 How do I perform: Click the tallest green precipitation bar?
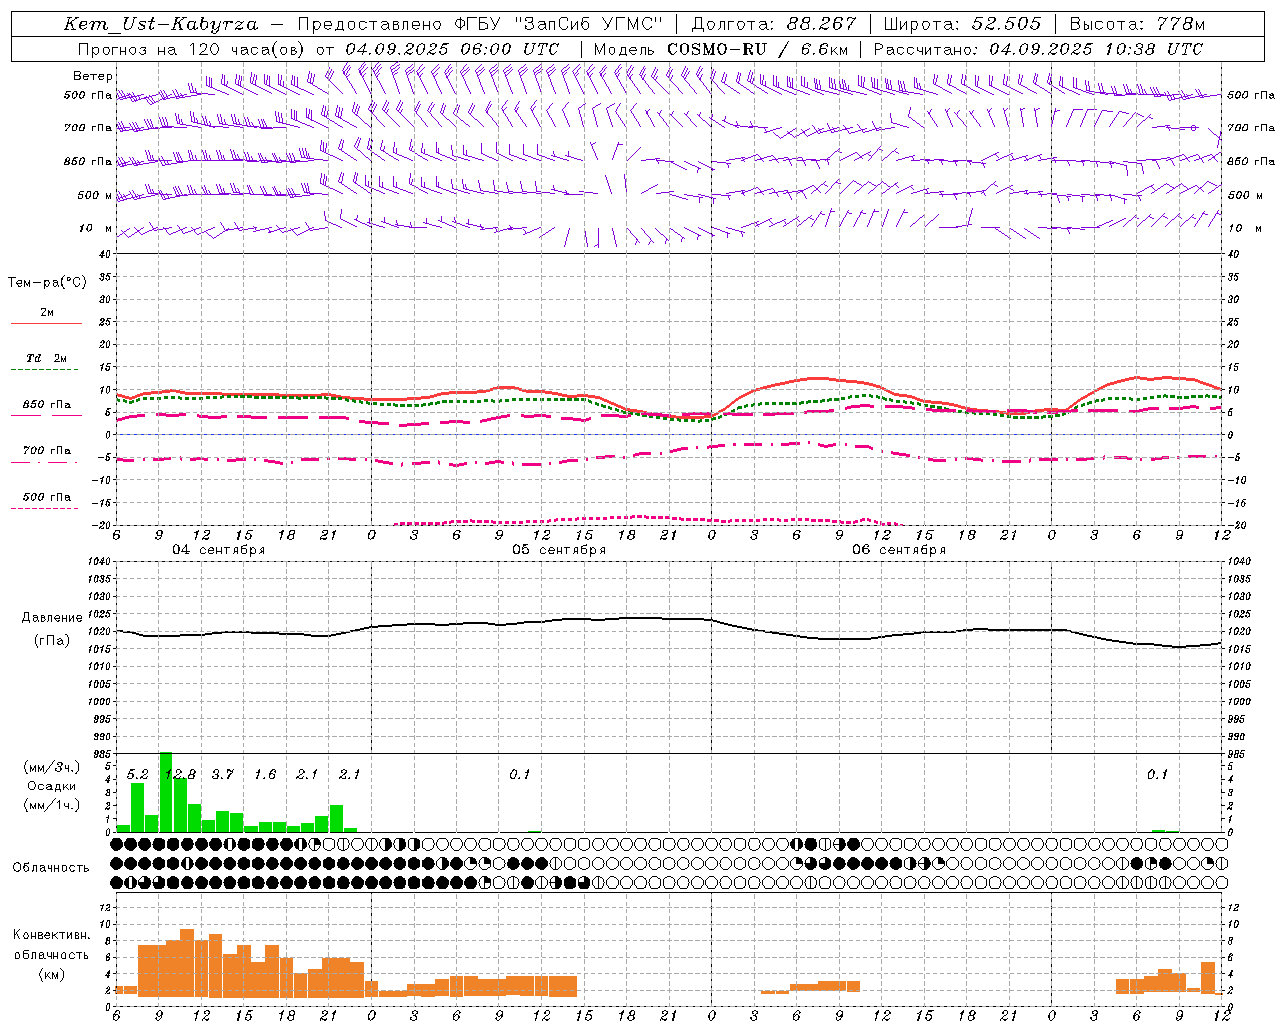click(166, 792)
